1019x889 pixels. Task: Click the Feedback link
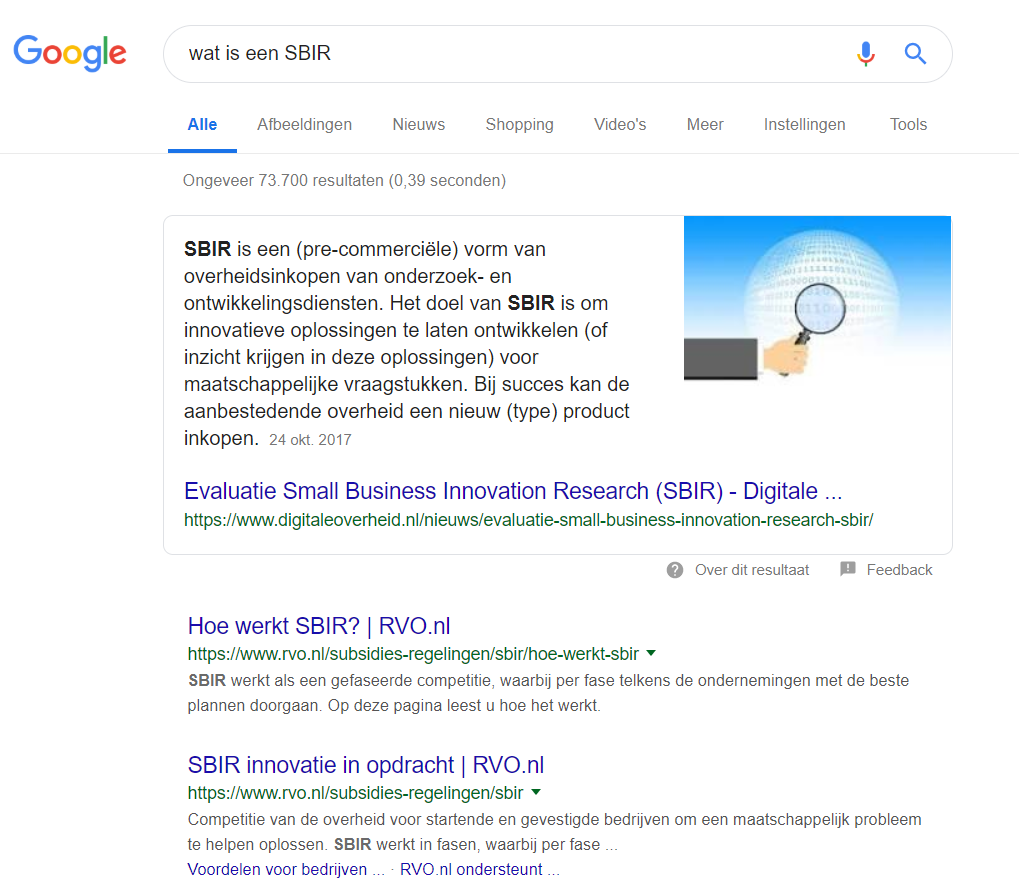tap(899, 570)
